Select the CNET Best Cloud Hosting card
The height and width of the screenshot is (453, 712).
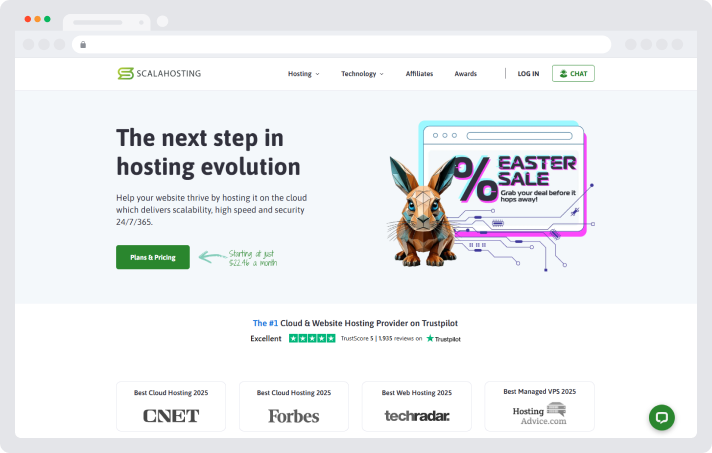[171, 406]
